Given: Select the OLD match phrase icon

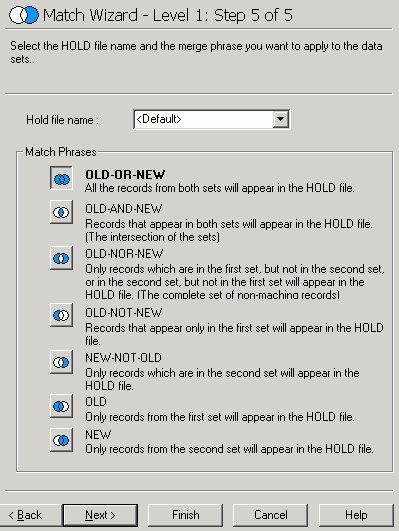Looking at the screenshot, I should (61, 406).
